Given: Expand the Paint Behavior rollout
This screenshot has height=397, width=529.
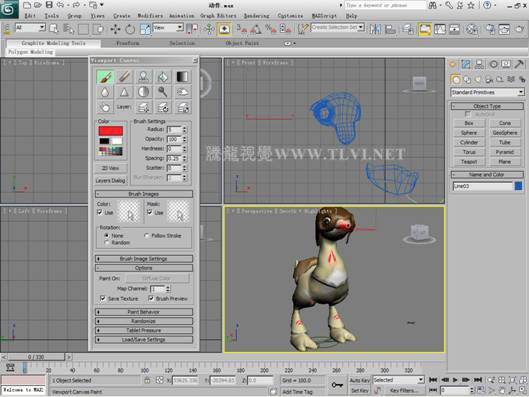Looking at the screenshot, I should [x=144, y=312].
